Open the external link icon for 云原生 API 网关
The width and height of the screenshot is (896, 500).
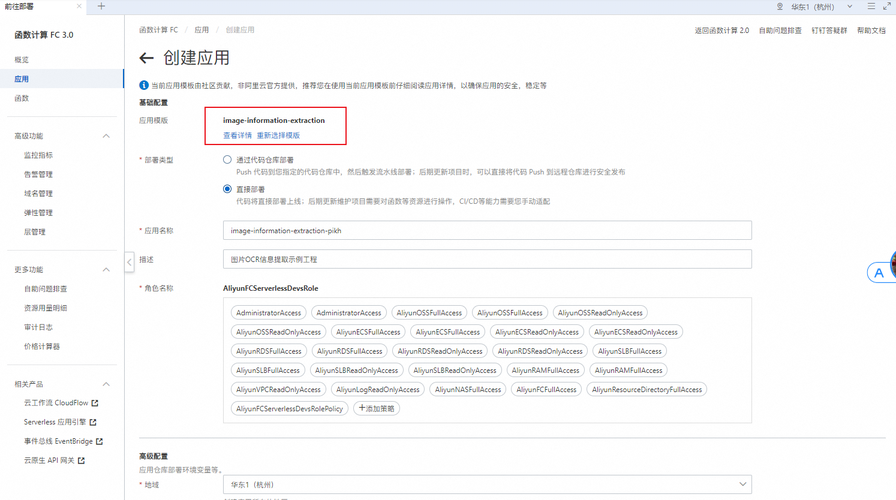point(81,461)
